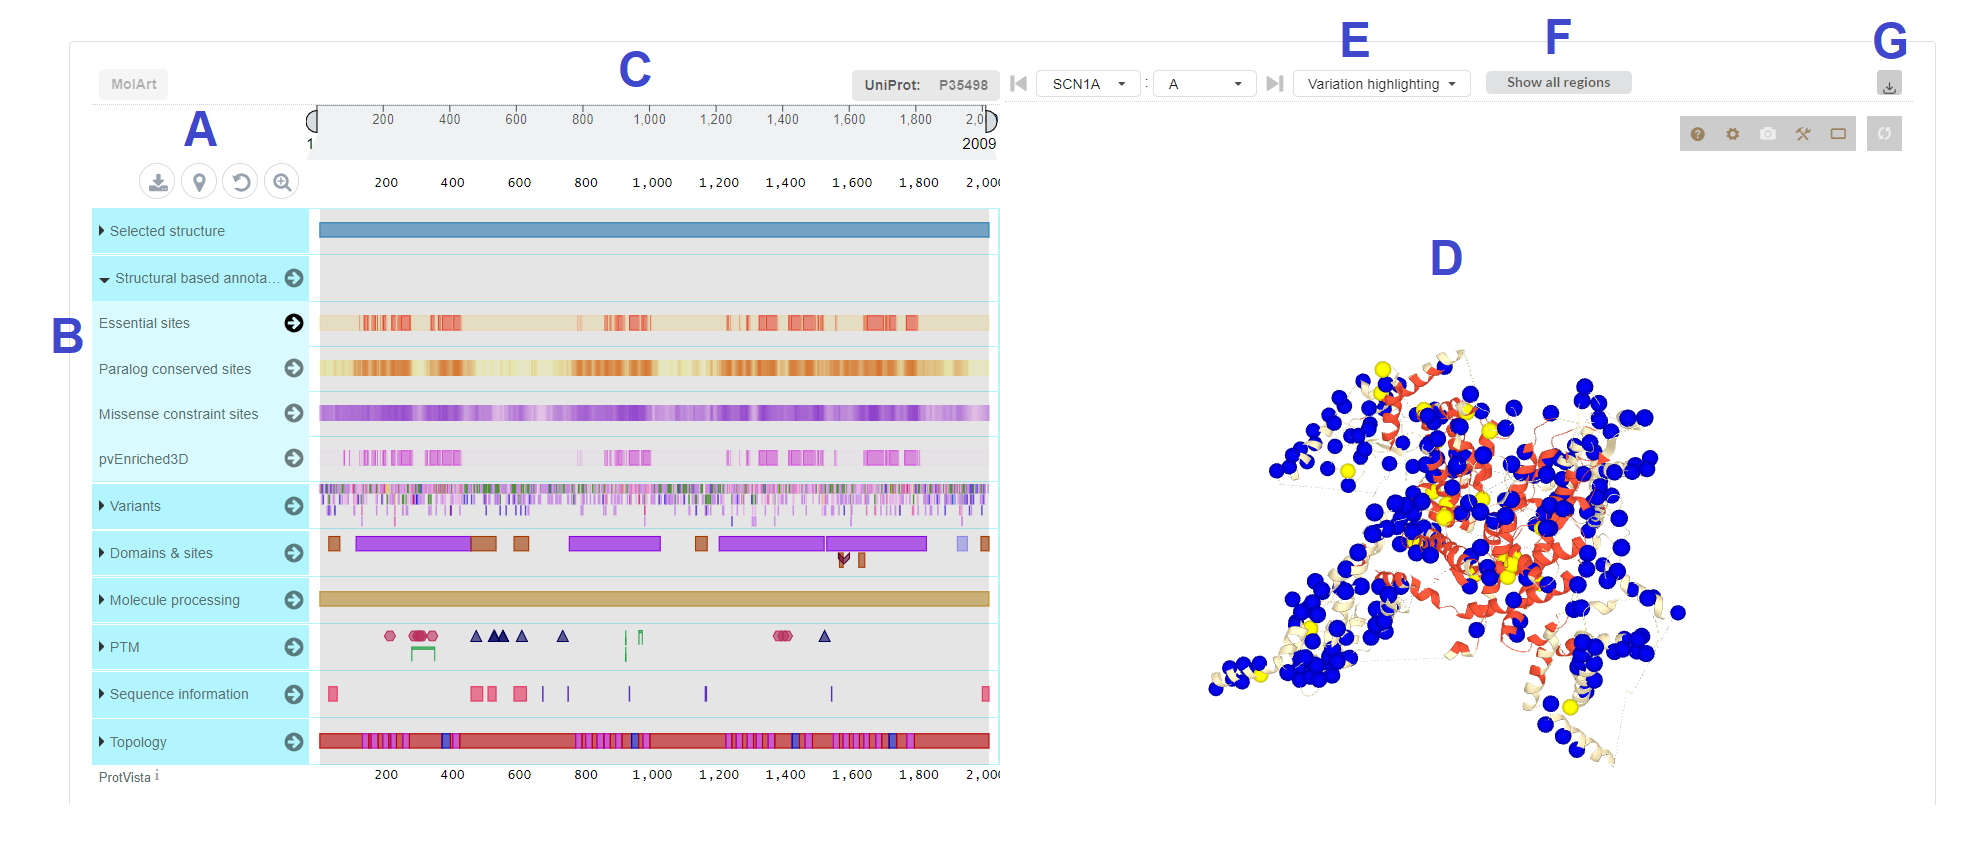Collapse the Structural based annotations category
Viewport: 1972px width, 855px height.
point(104,279)
